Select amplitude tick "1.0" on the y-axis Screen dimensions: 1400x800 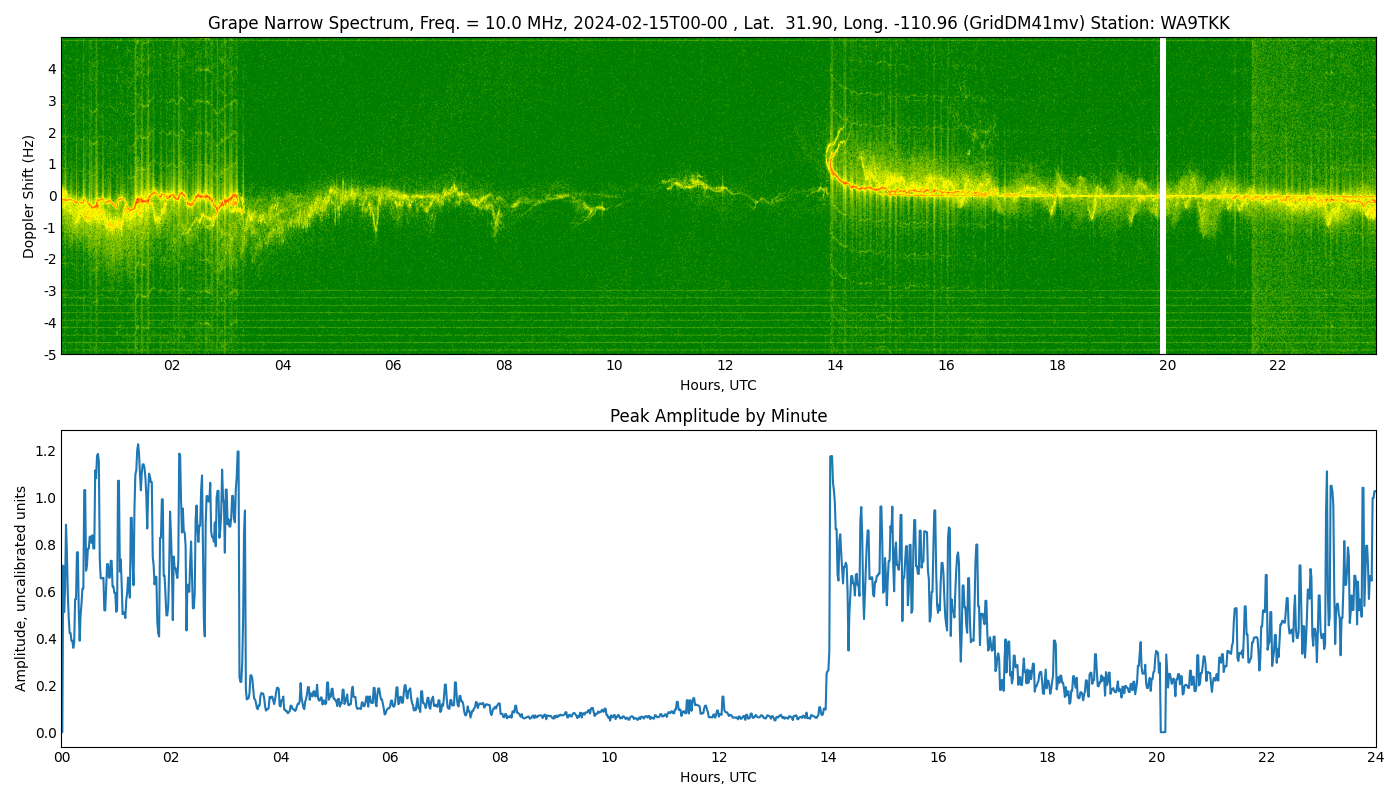[x=46, y=498]
